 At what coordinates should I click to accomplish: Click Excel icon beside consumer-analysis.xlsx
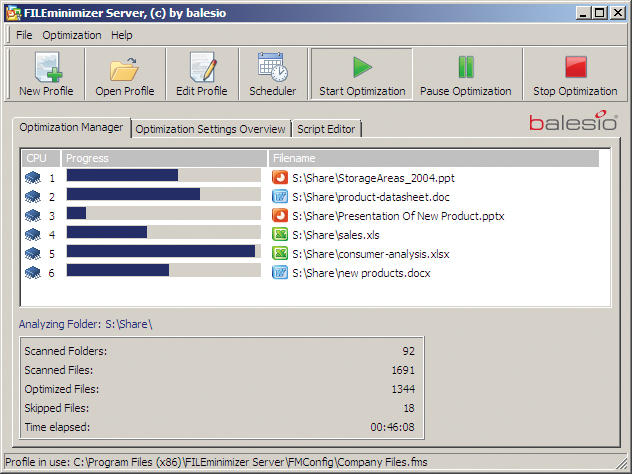[280, 253]
